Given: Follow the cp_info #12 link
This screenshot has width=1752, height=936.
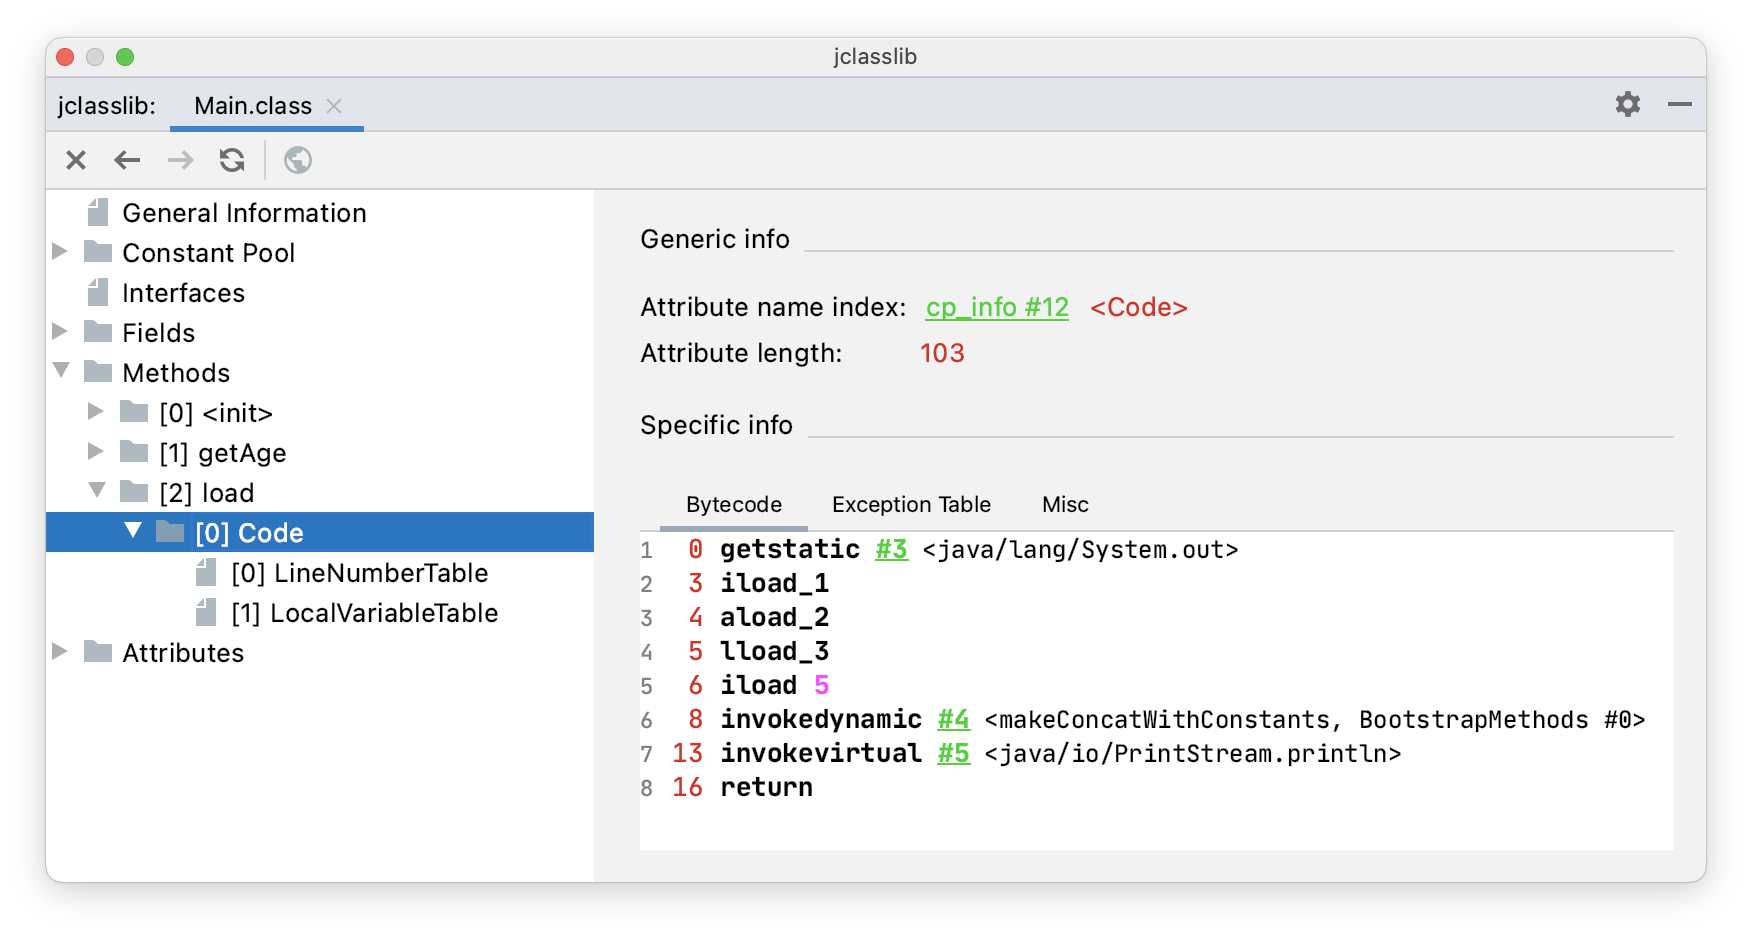Looking at the screenshot, I should pos(997,308).
